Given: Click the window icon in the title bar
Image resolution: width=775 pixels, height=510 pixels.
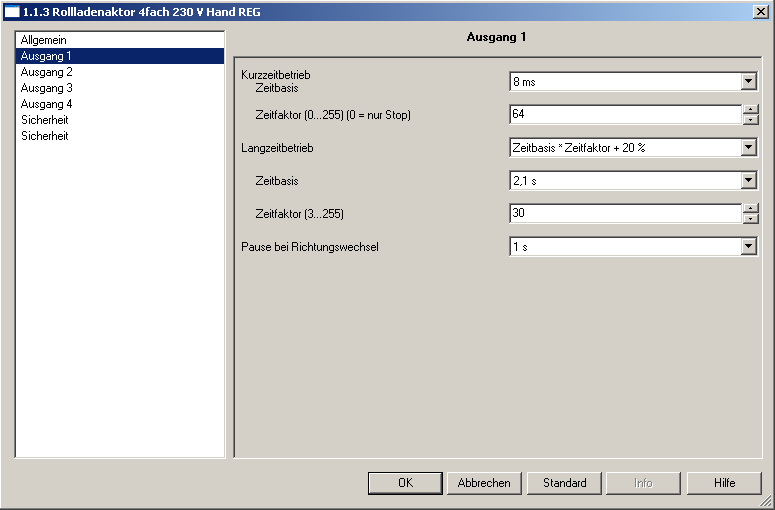Looking at the screenshot, I should [x=12, y=10].
